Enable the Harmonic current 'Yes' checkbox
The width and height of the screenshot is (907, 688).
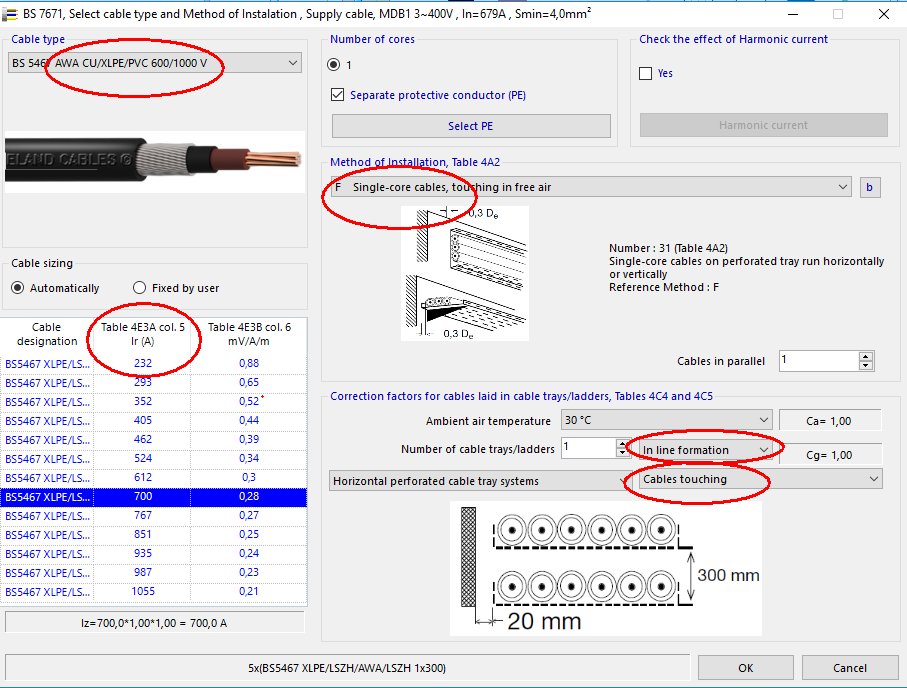(x=646, y=74)
